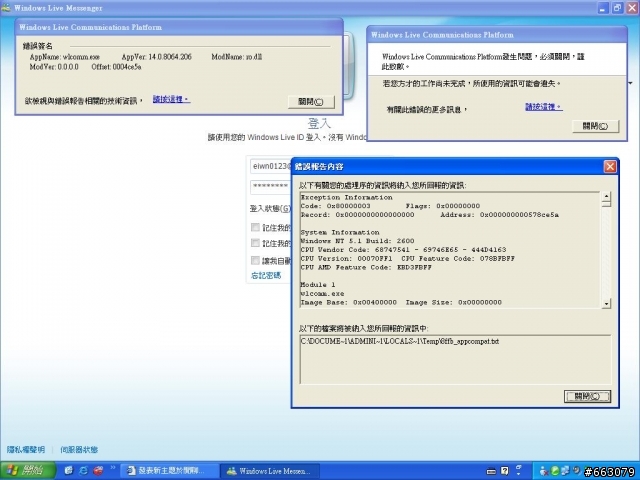Screen dimensions: 640x480
Task: Click 'Module 1' text line
Action: 318,284
